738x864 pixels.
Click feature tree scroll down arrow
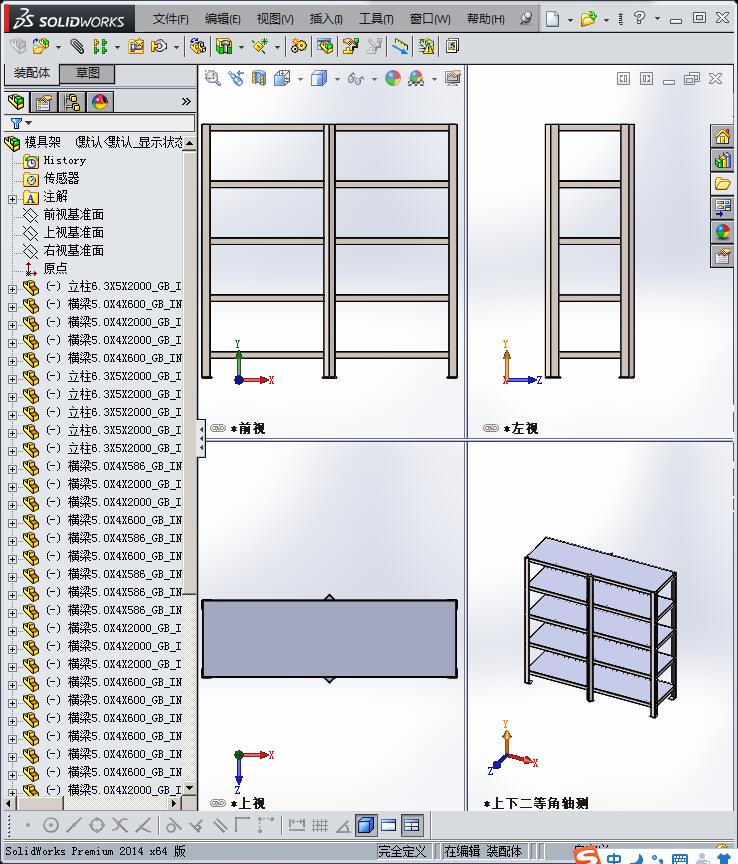coord(190,788)
